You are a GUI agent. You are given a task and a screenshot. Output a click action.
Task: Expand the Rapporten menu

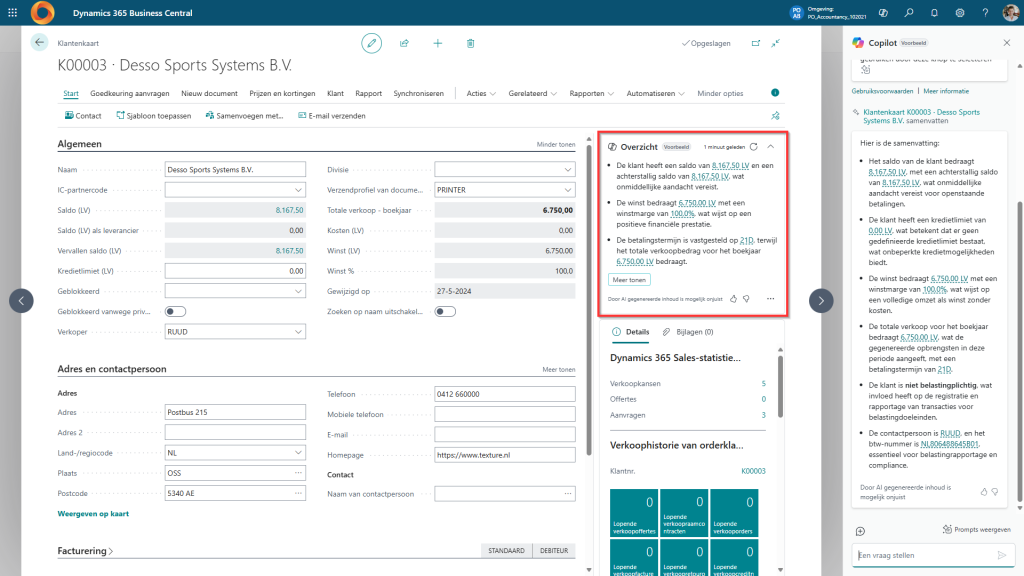[x=592, y=93]
